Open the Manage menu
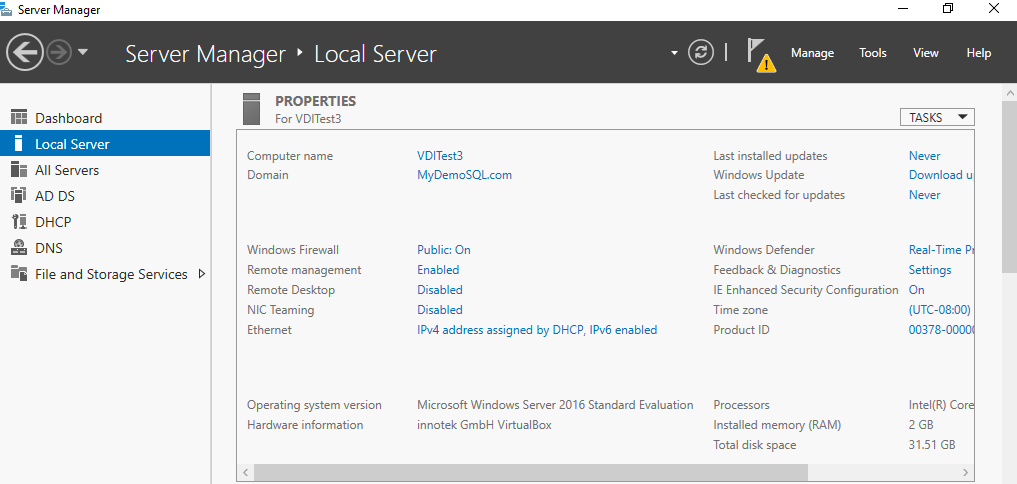Image resolution: width=1017 pixels, height=484 pixels. click(x=812, y=53)
